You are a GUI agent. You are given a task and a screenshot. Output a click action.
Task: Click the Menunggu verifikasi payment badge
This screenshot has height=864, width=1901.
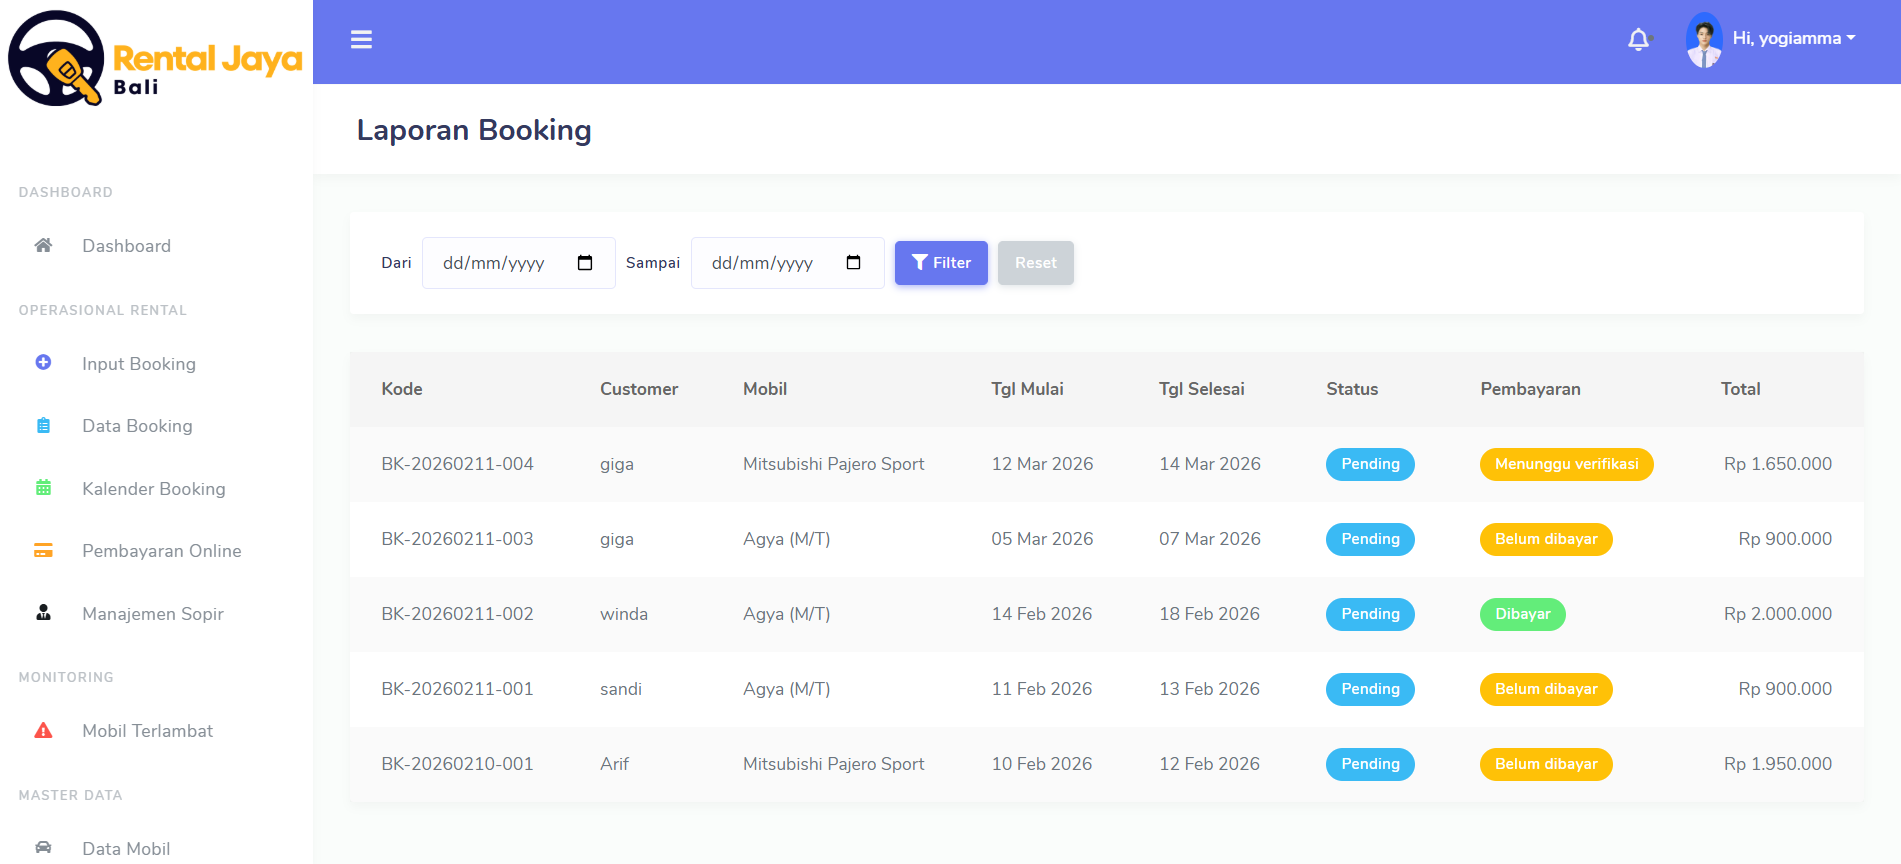tap(1566, 464)
